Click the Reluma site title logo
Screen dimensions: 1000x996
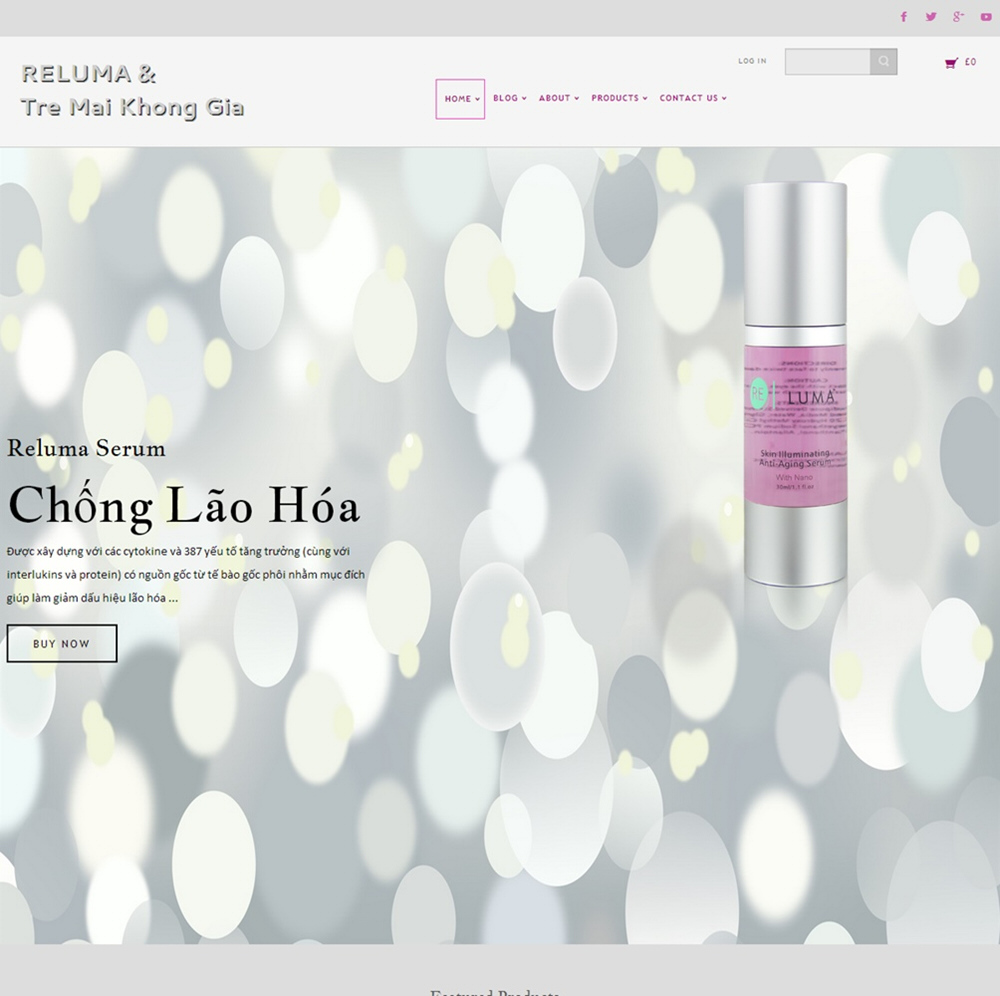point(88,74)
